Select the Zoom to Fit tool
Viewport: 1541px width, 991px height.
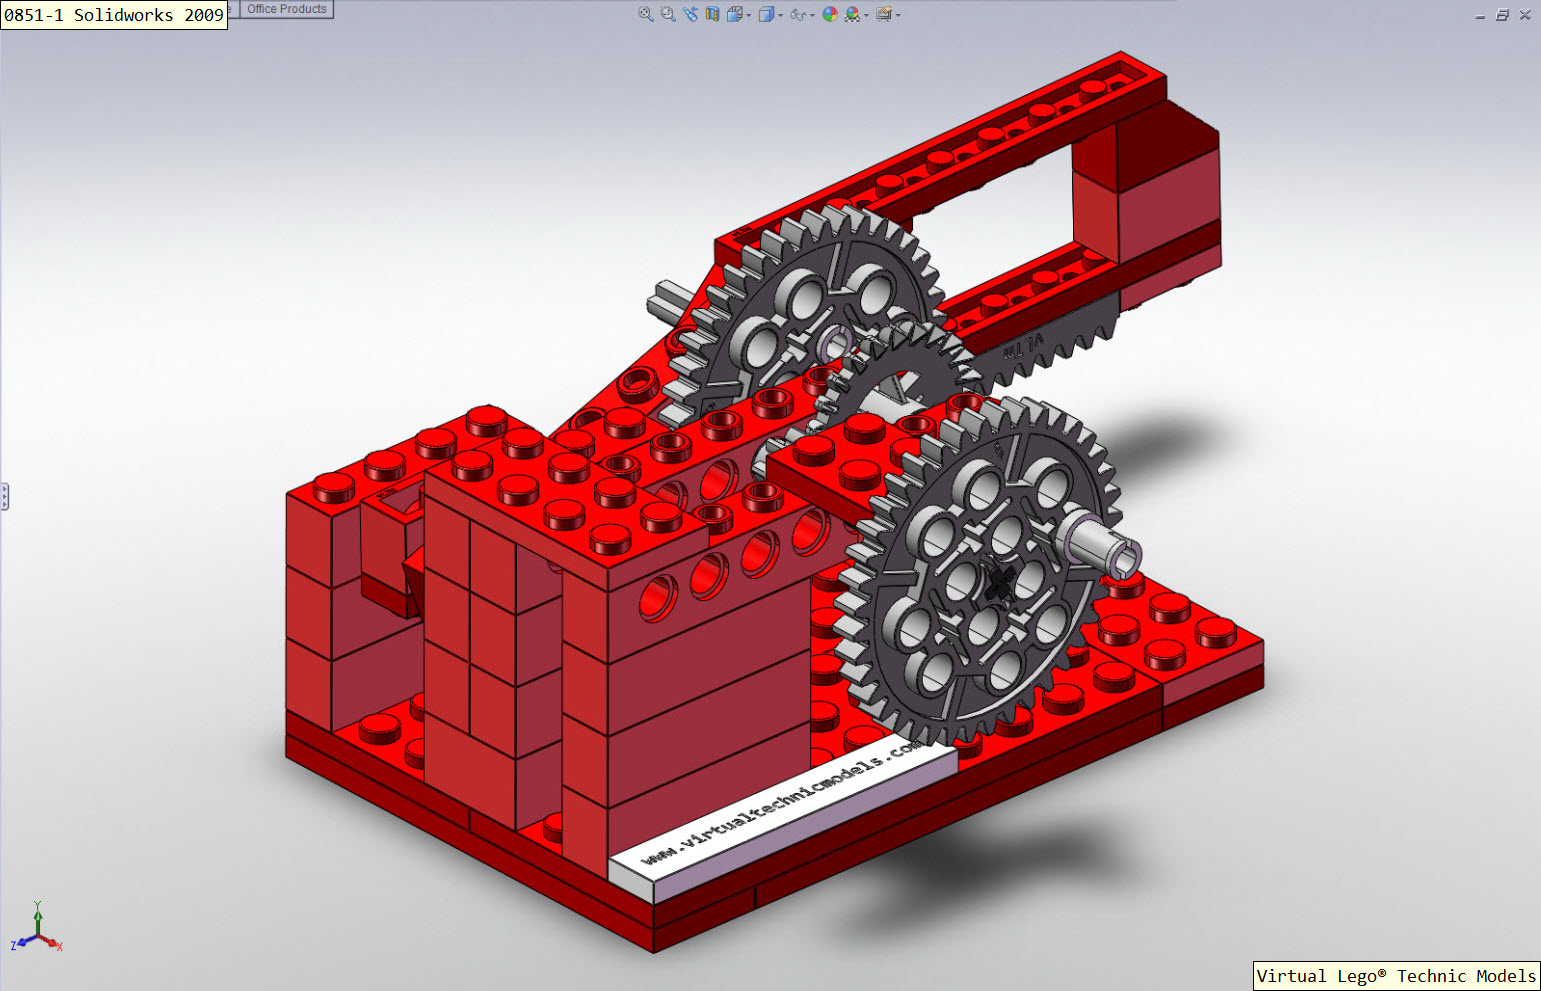pyautogui.click(x=644, y=14)
